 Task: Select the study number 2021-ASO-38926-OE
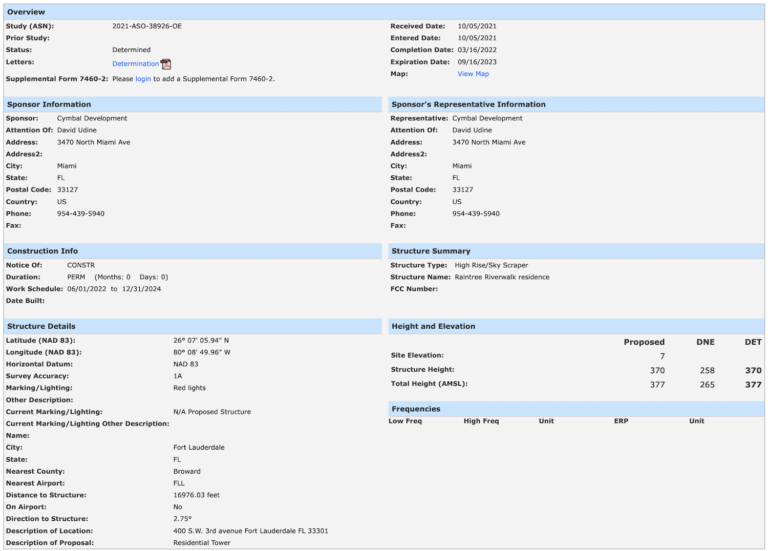coord(146,26)
